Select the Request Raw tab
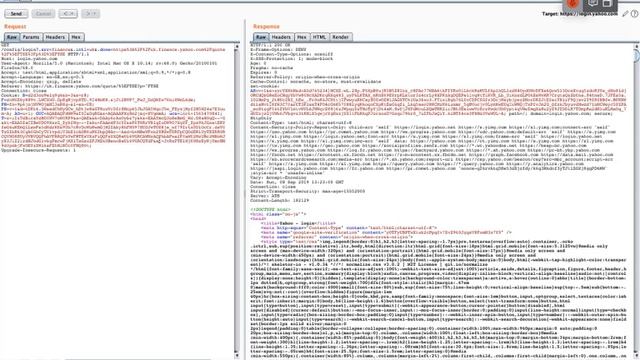 click(12, 37)
